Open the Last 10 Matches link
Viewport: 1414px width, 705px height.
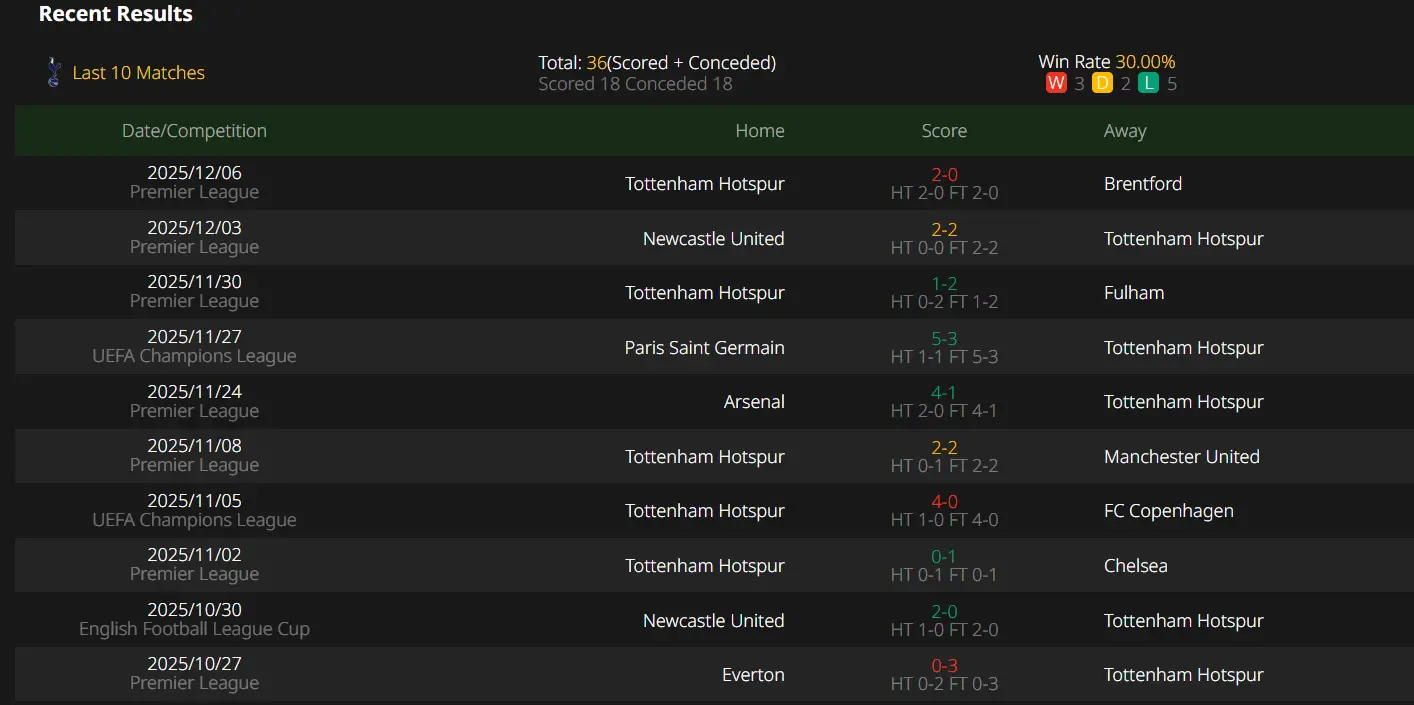click(139, 73)
